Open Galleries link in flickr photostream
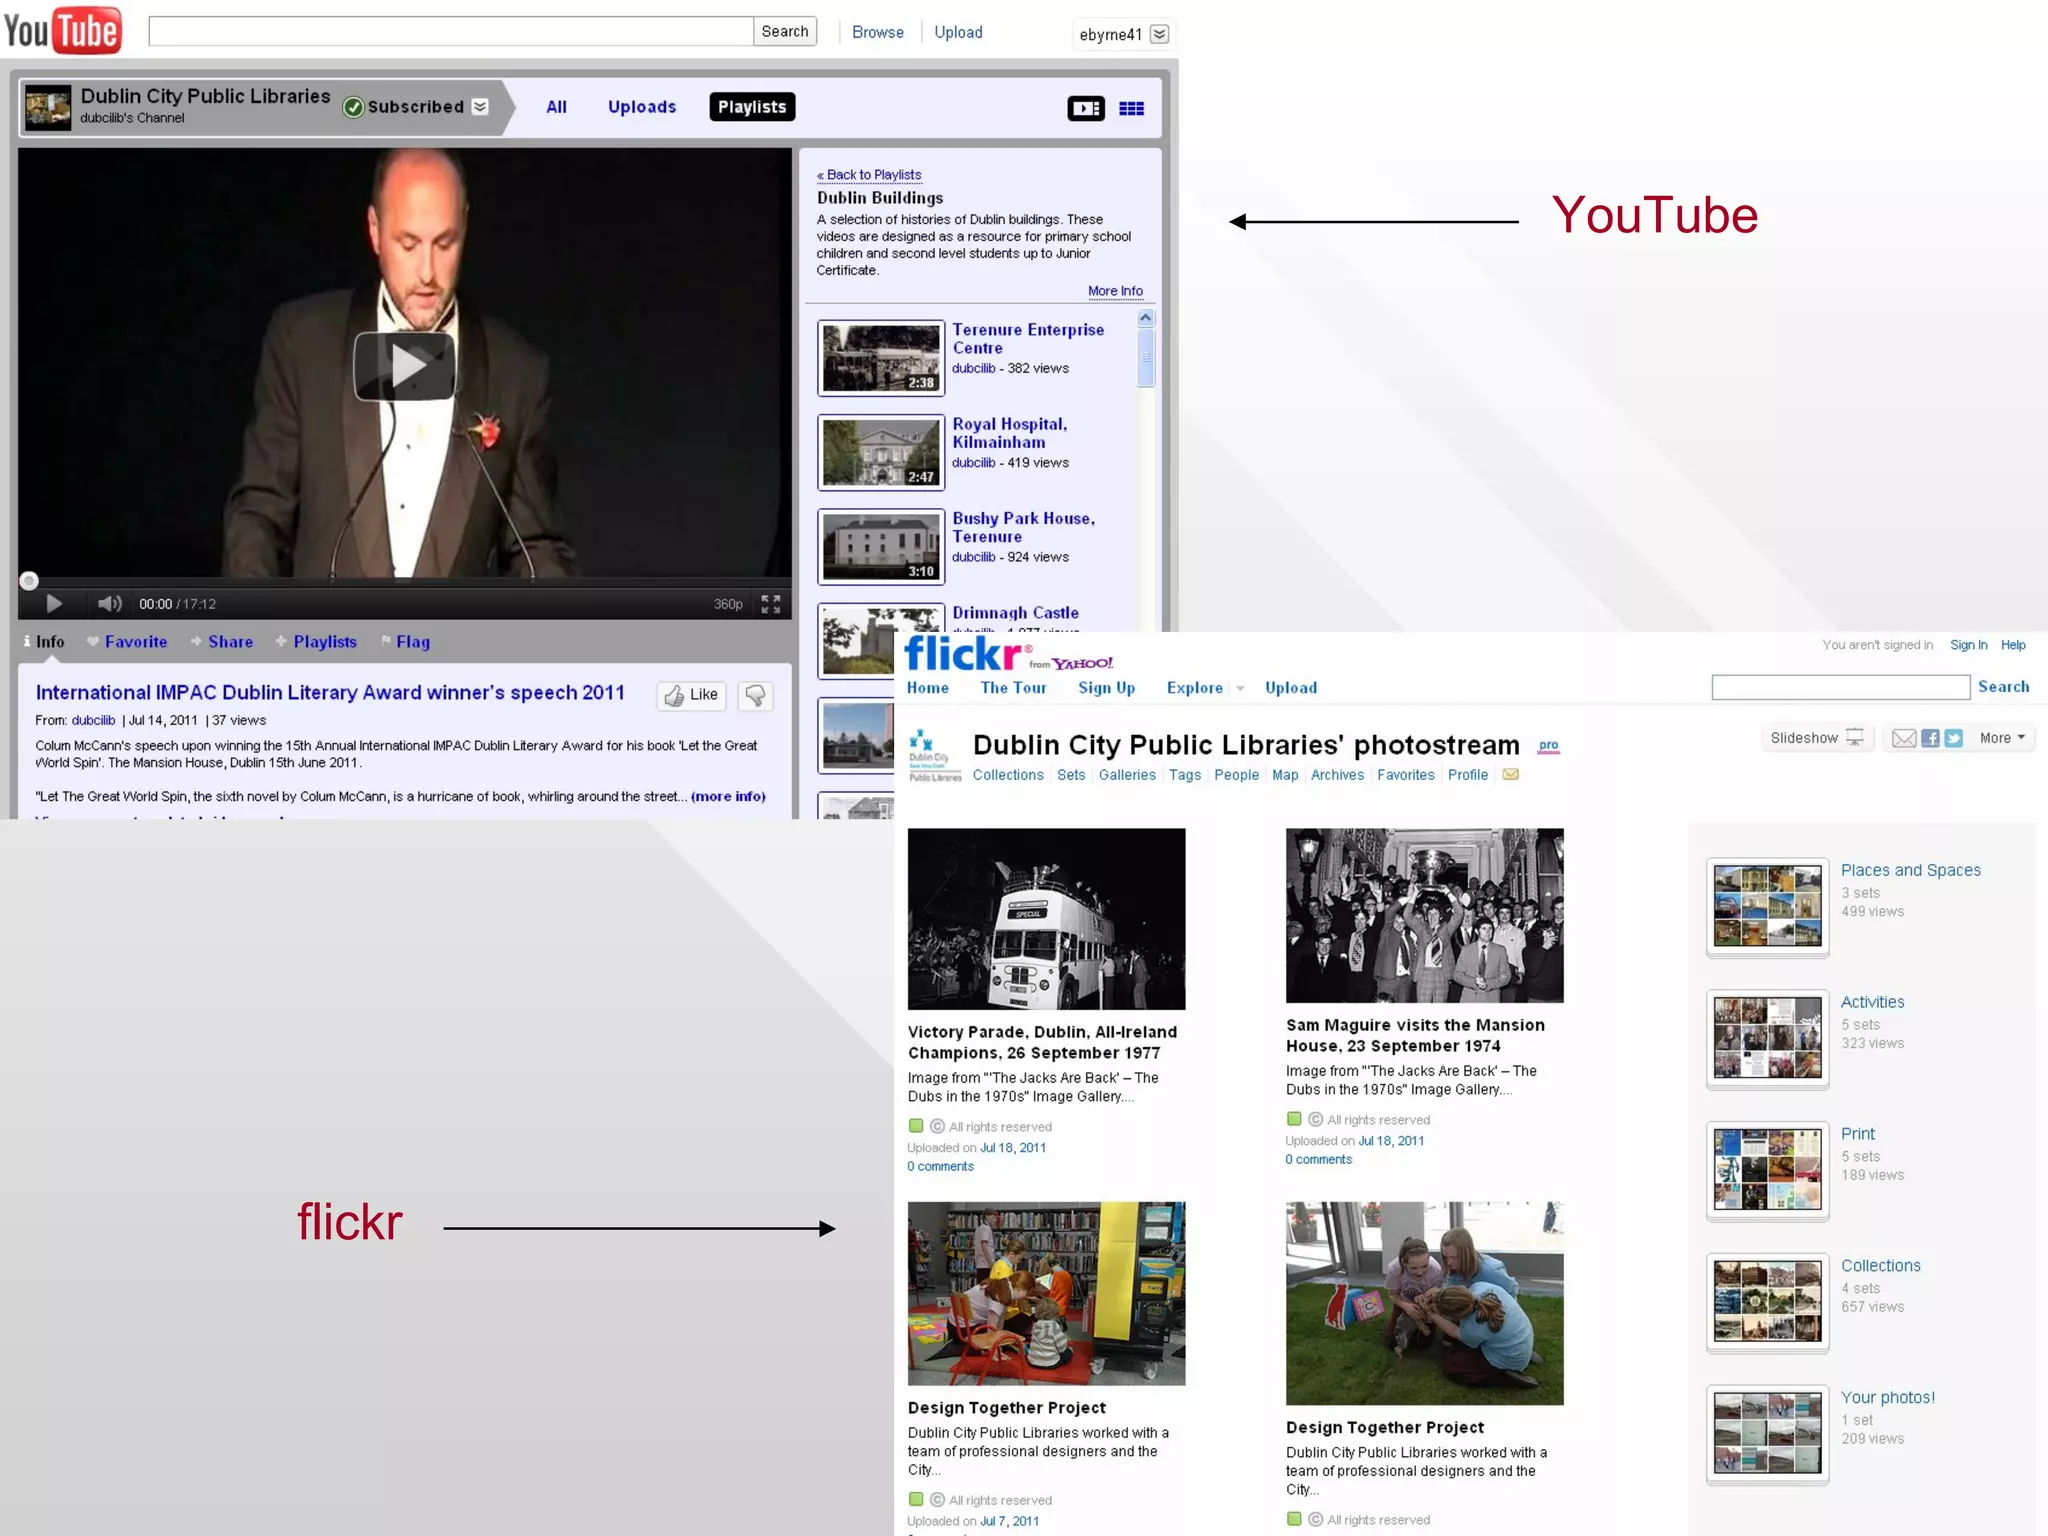 (x=1127, y=775)
